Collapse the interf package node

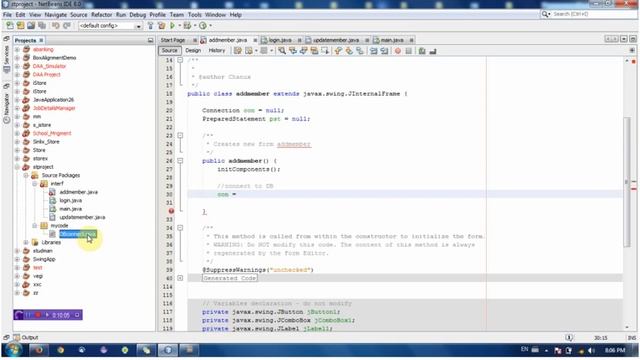[35, 184]
